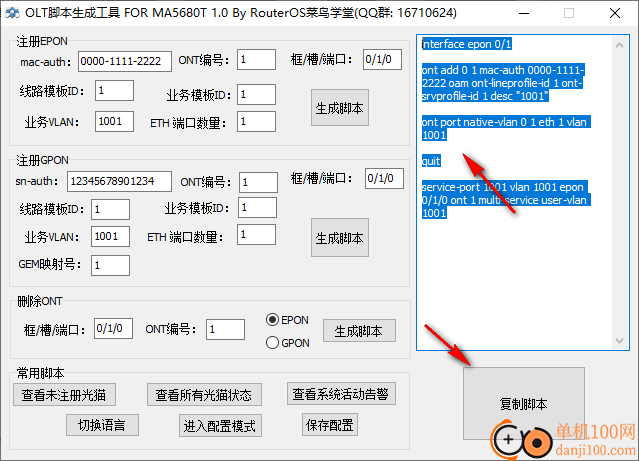Click the 复制脚本 button
This screenshot has width=639, height=461.
(x=524, y=404)
